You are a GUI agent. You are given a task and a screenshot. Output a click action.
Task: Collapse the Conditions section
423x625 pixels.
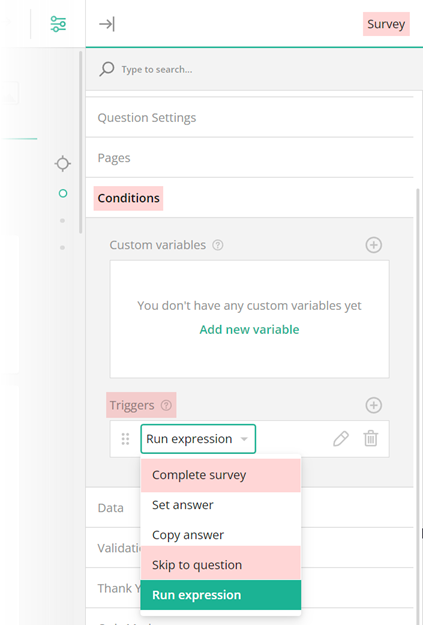[250, 198]
